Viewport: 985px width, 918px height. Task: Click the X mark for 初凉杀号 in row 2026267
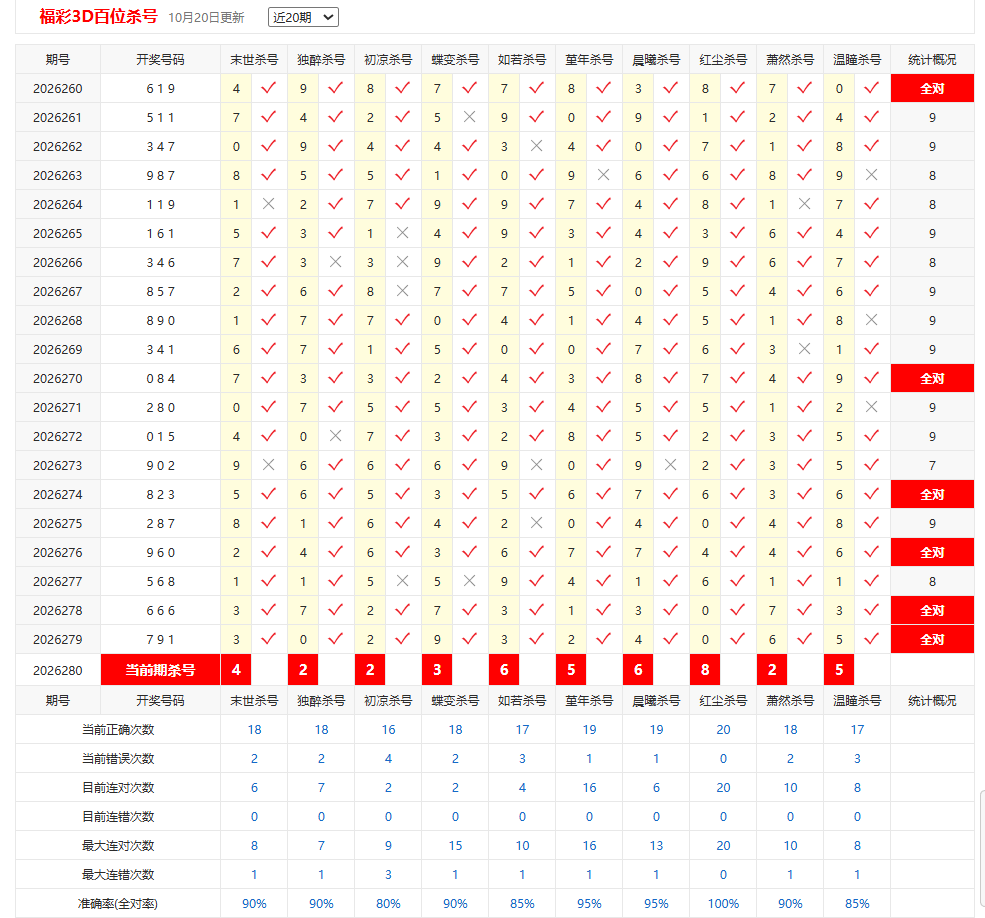point(403,291)
